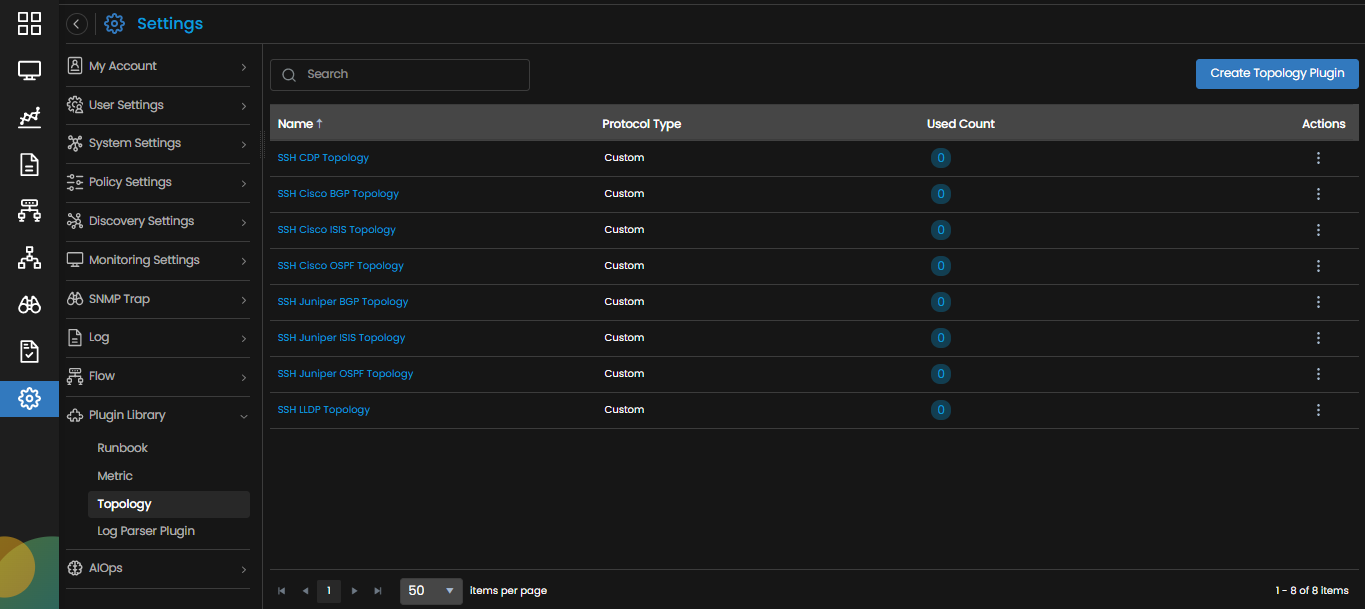
Task: Open actions menu for SSH LLDP Topology
Action: point(1318,410)
